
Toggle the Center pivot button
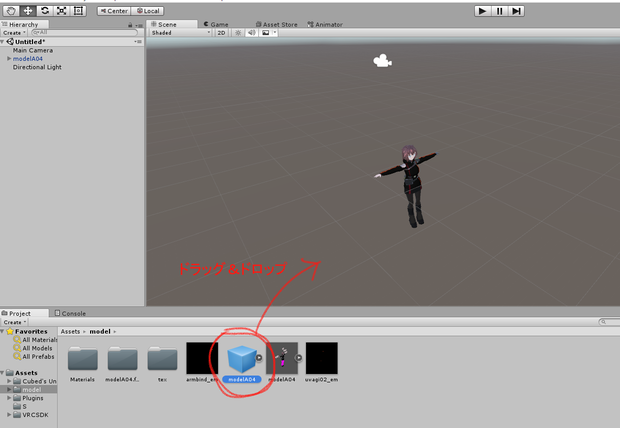pos(114,11)
